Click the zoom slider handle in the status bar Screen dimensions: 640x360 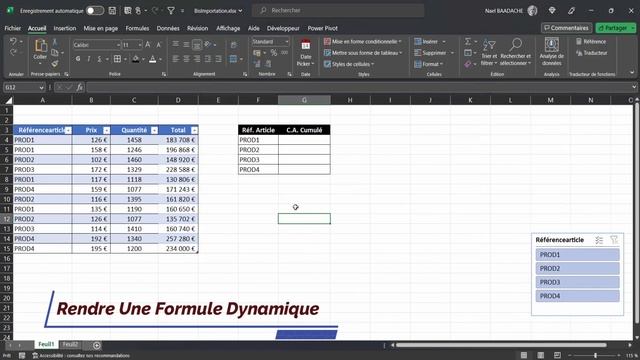[595, 356]
